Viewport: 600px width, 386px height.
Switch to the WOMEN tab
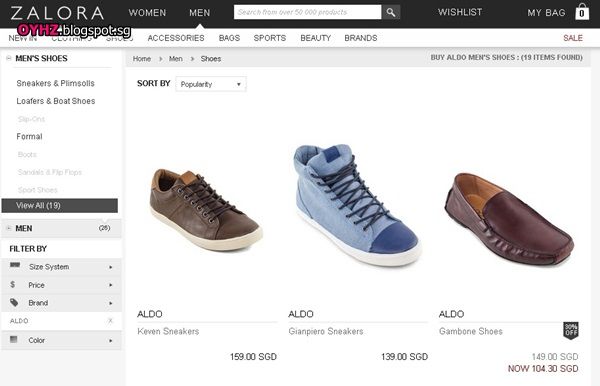pos(147,13)
